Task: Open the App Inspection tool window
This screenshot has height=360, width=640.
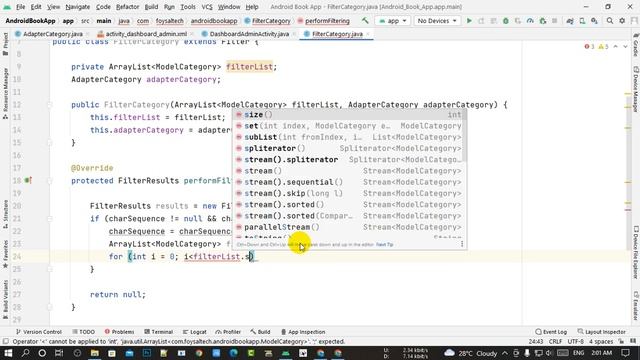Action: pos(303,332)
